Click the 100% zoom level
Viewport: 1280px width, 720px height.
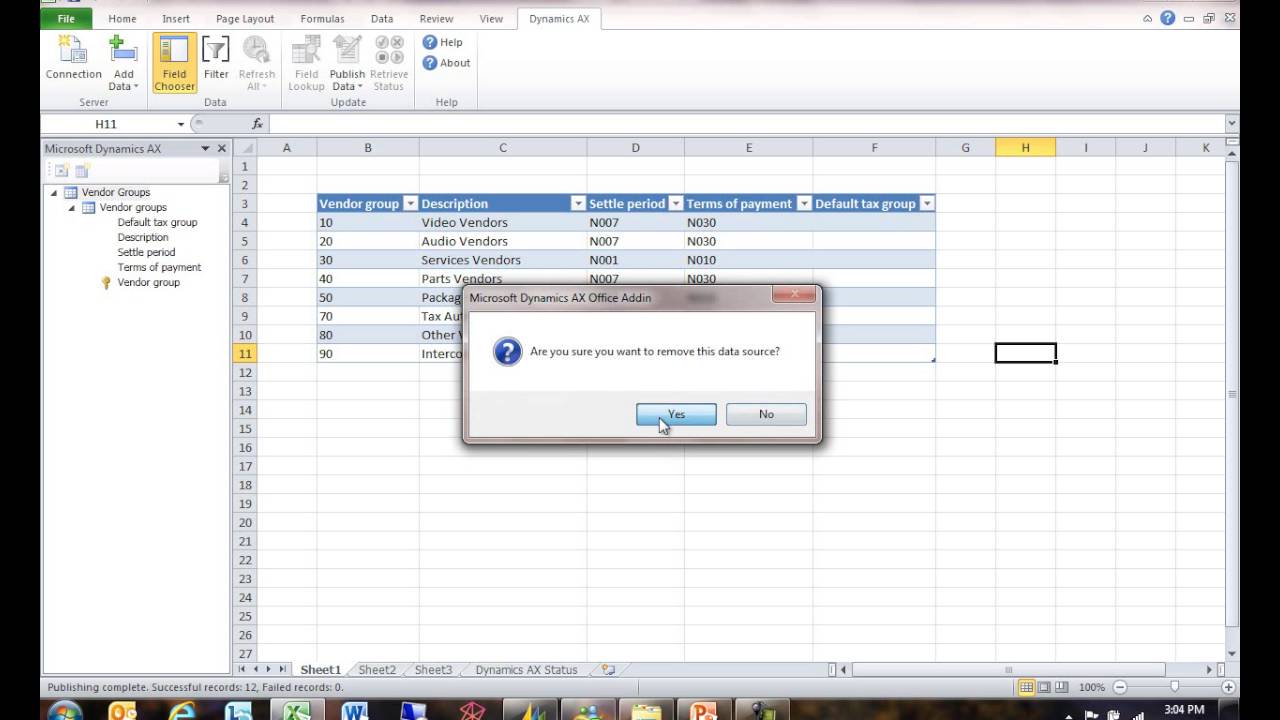(1092, 687)
